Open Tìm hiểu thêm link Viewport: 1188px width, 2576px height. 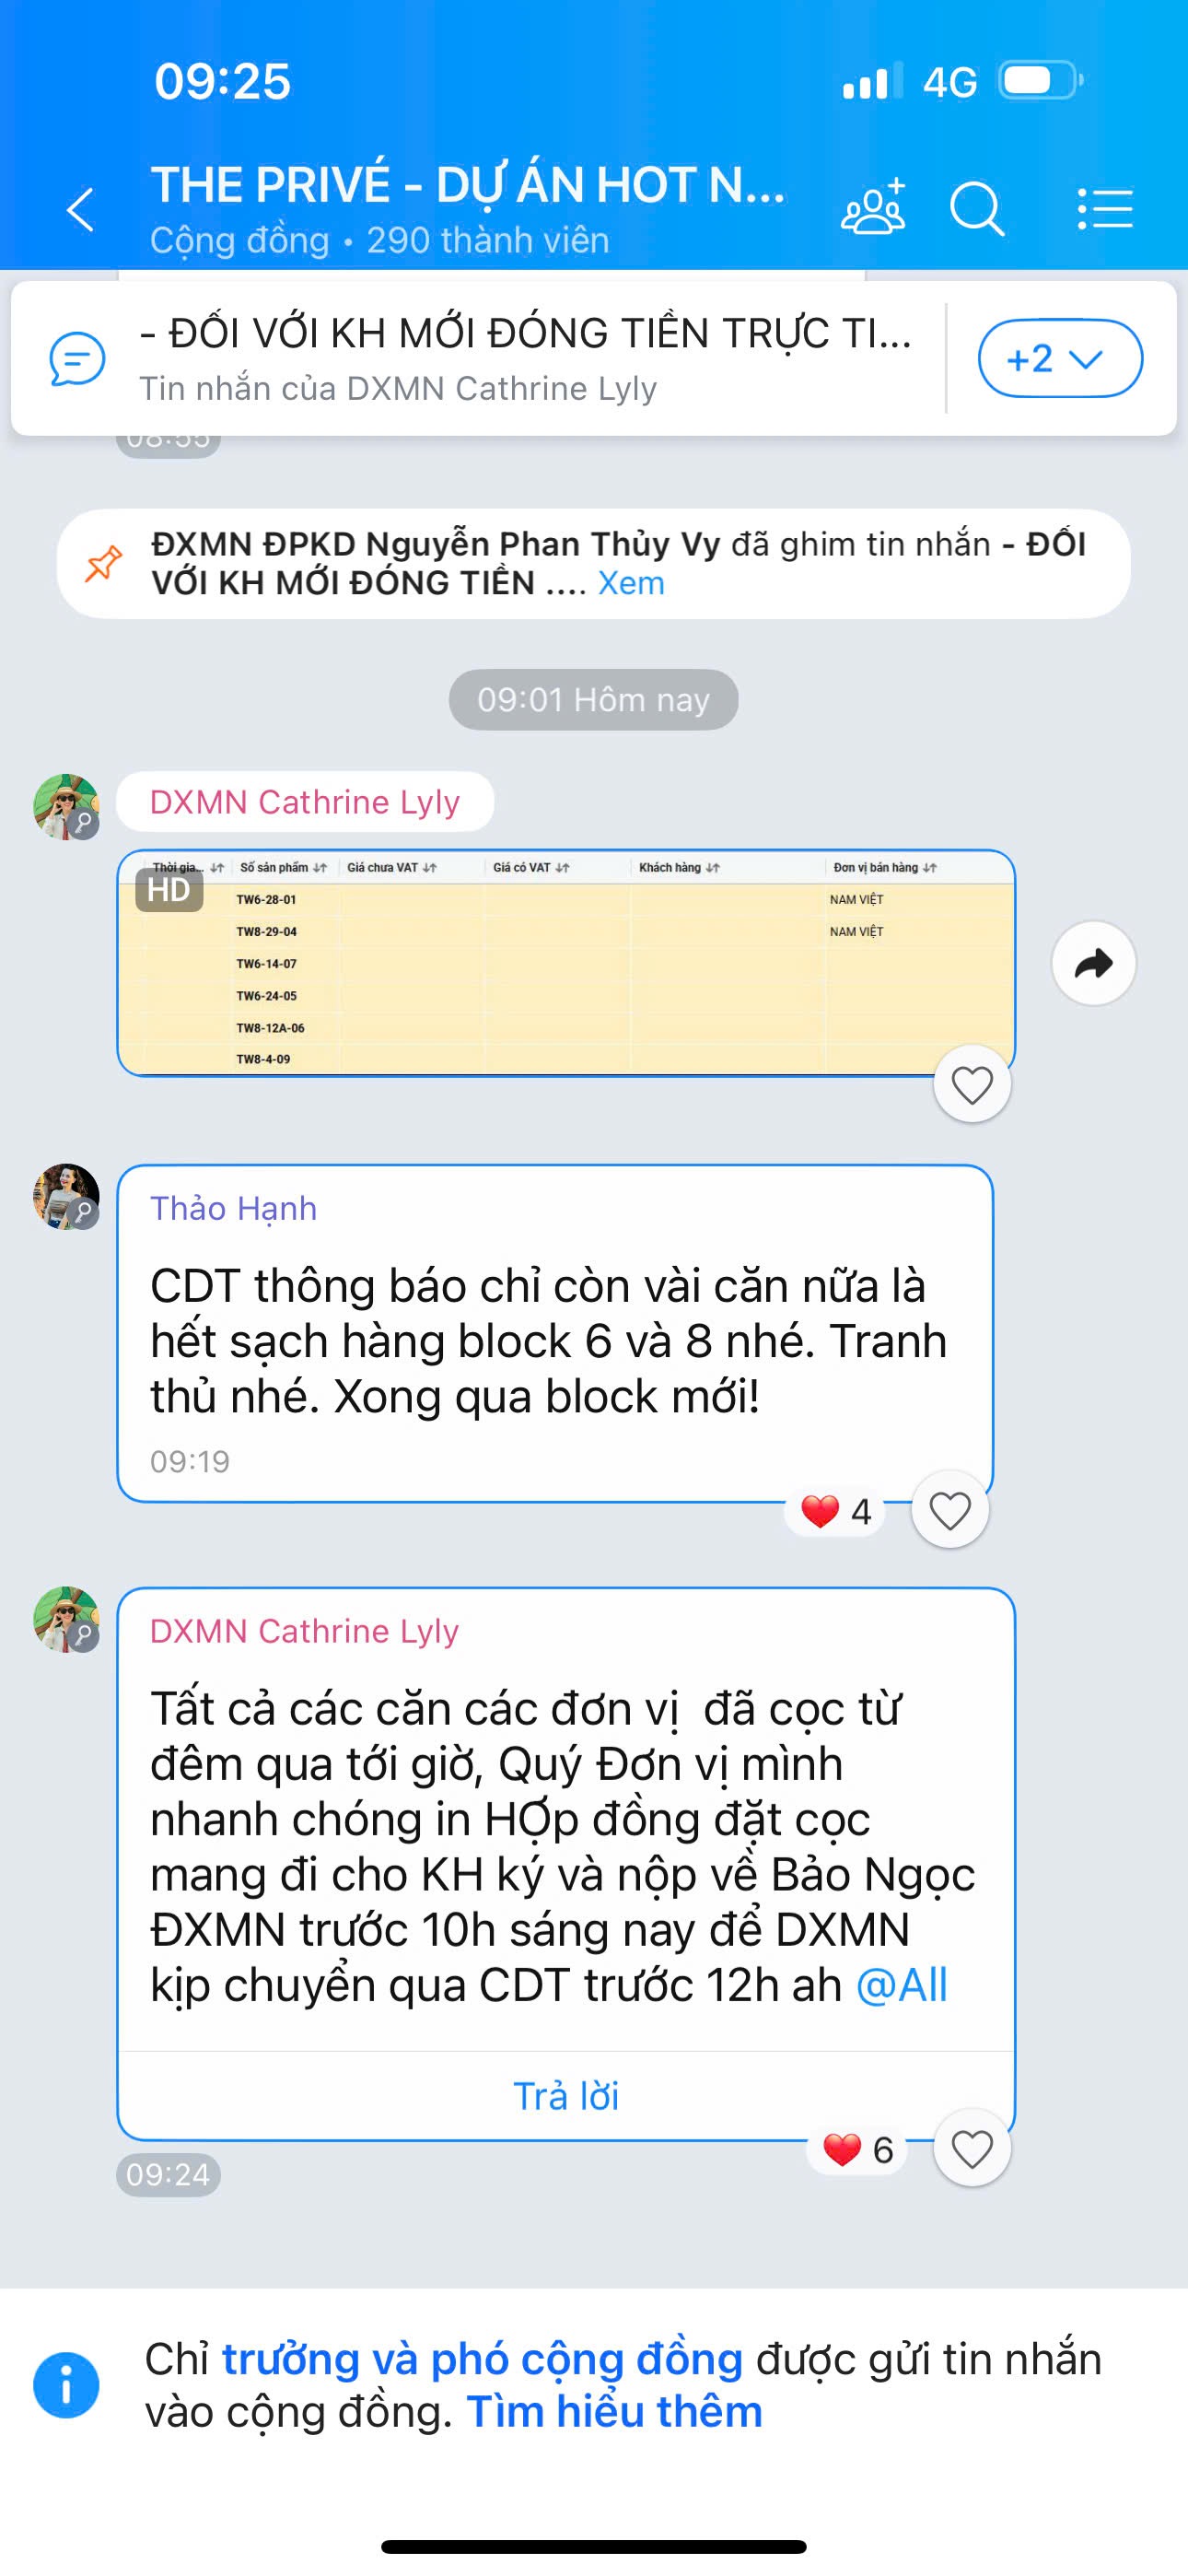click(x=614, y=2411)
